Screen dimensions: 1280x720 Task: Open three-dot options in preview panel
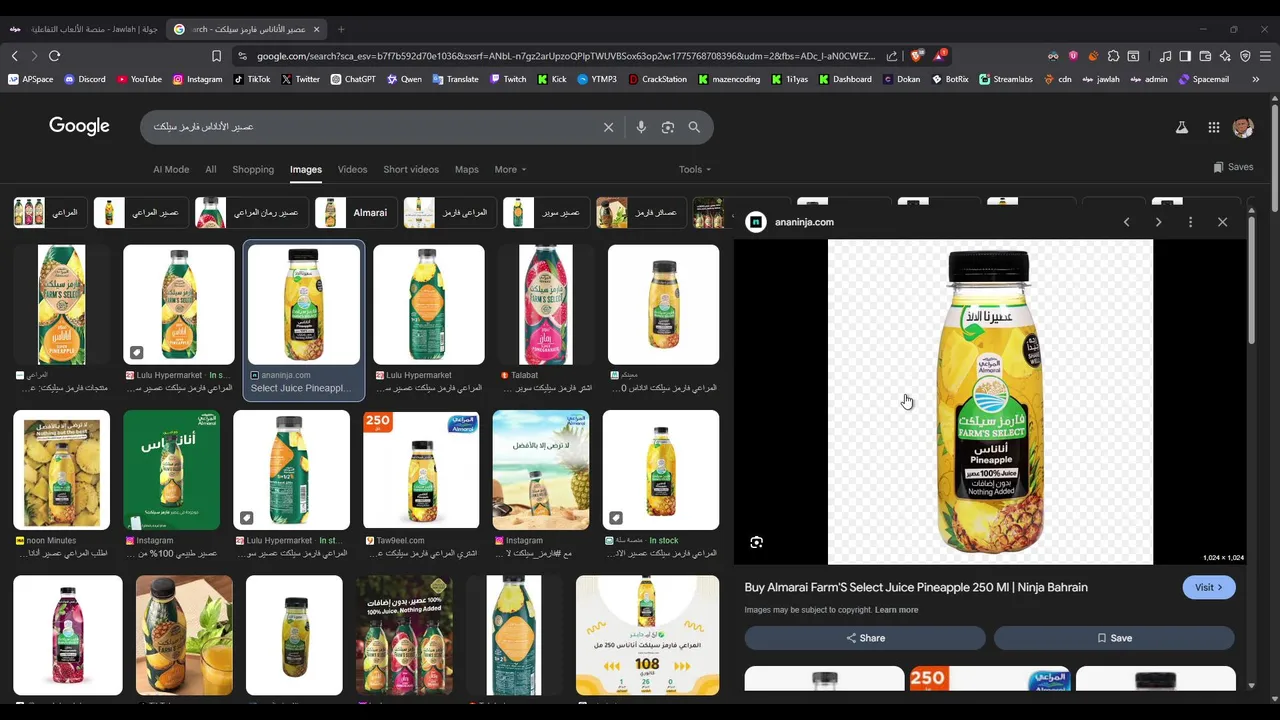point(1190,222)
